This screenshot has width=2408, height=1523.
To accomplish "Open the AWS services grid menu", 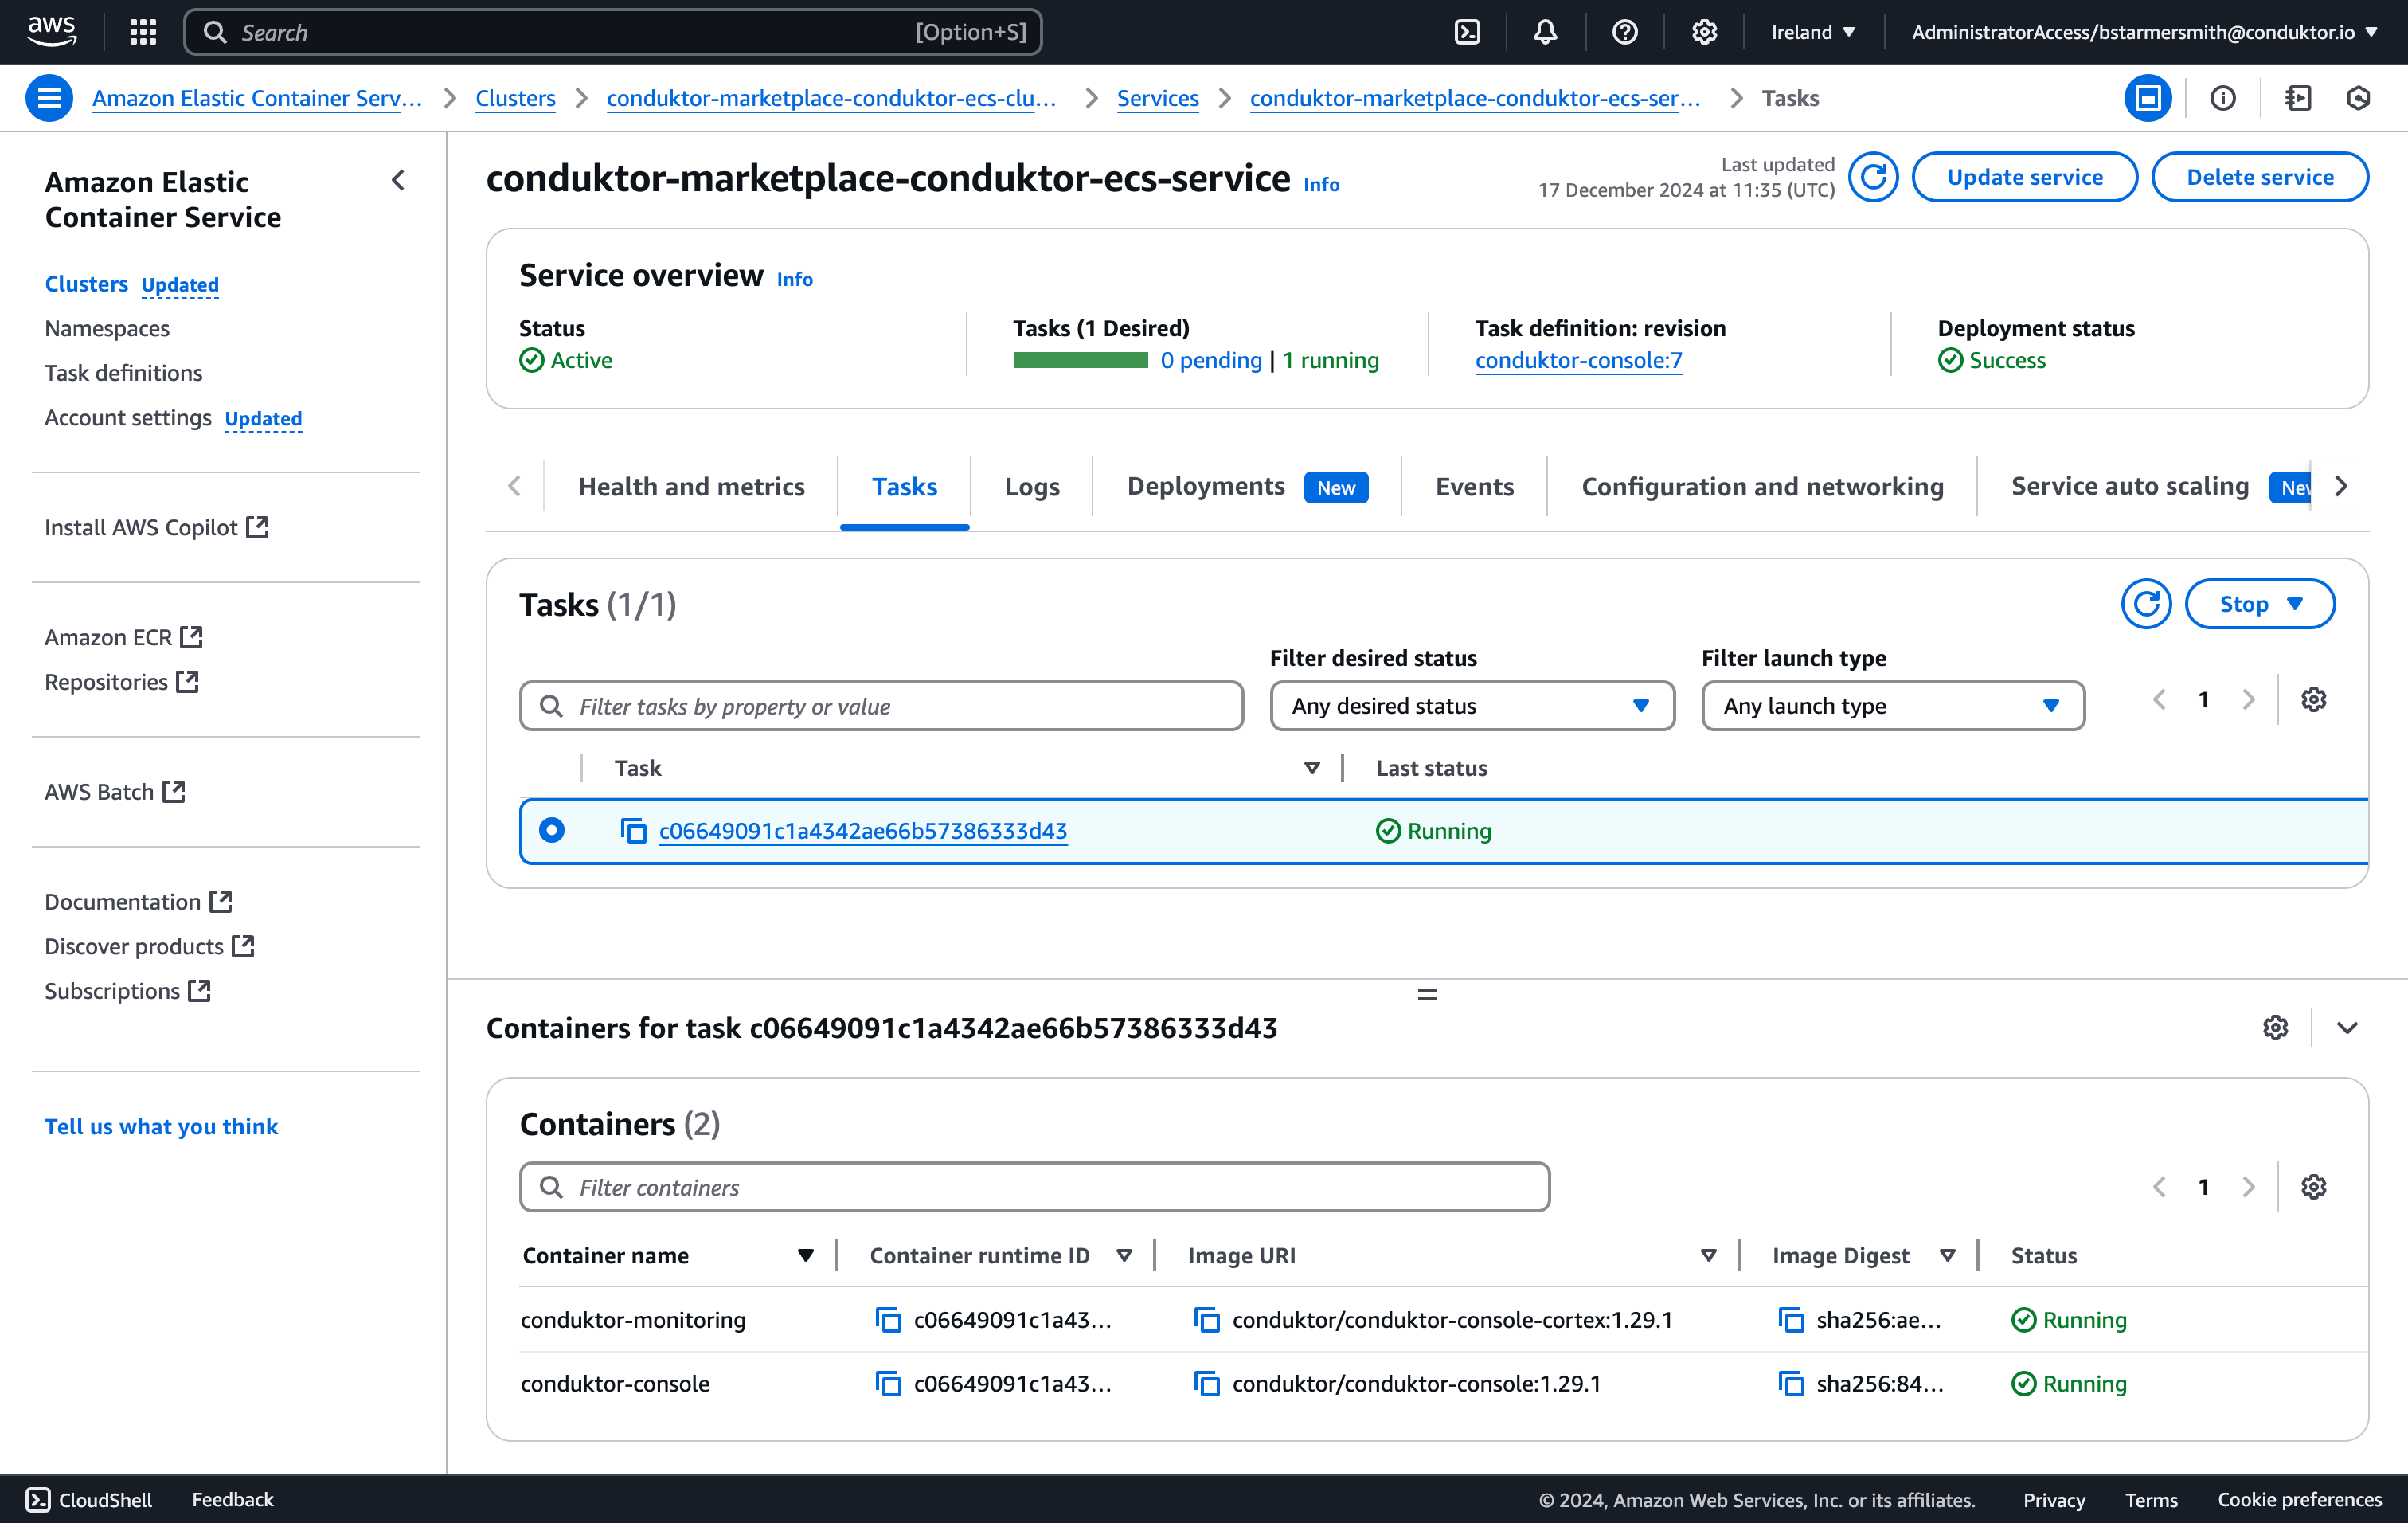I will coord(143,32).
